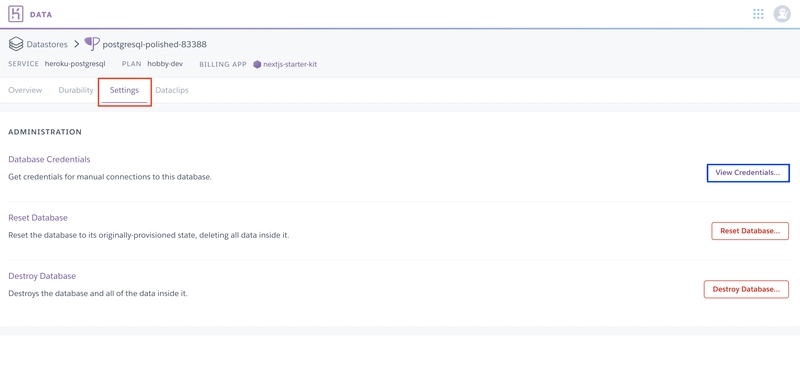The height and width of the screenshot is (366, 800).
Task: Click the Database Credentials heading
Action: (49, 159)
